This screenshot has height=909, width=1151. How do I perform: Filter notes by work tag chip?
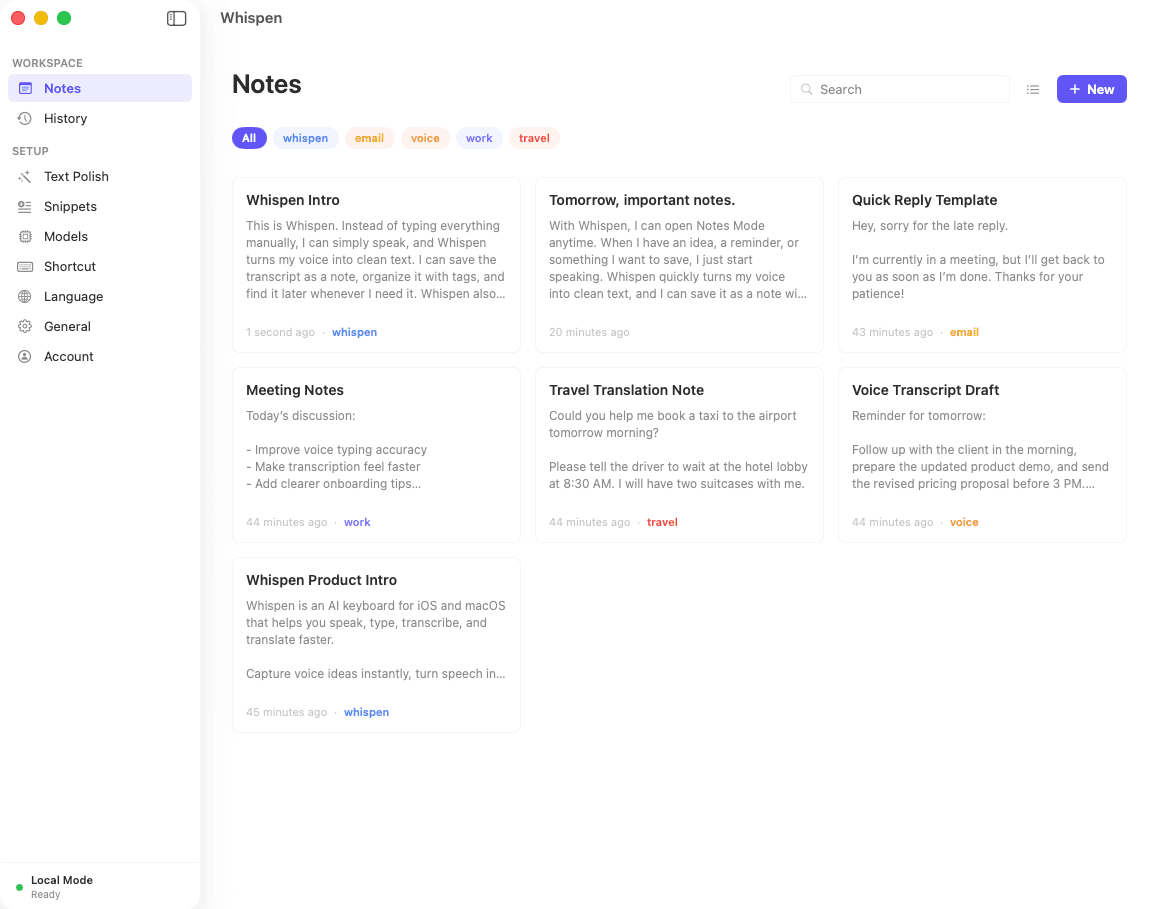479,138
